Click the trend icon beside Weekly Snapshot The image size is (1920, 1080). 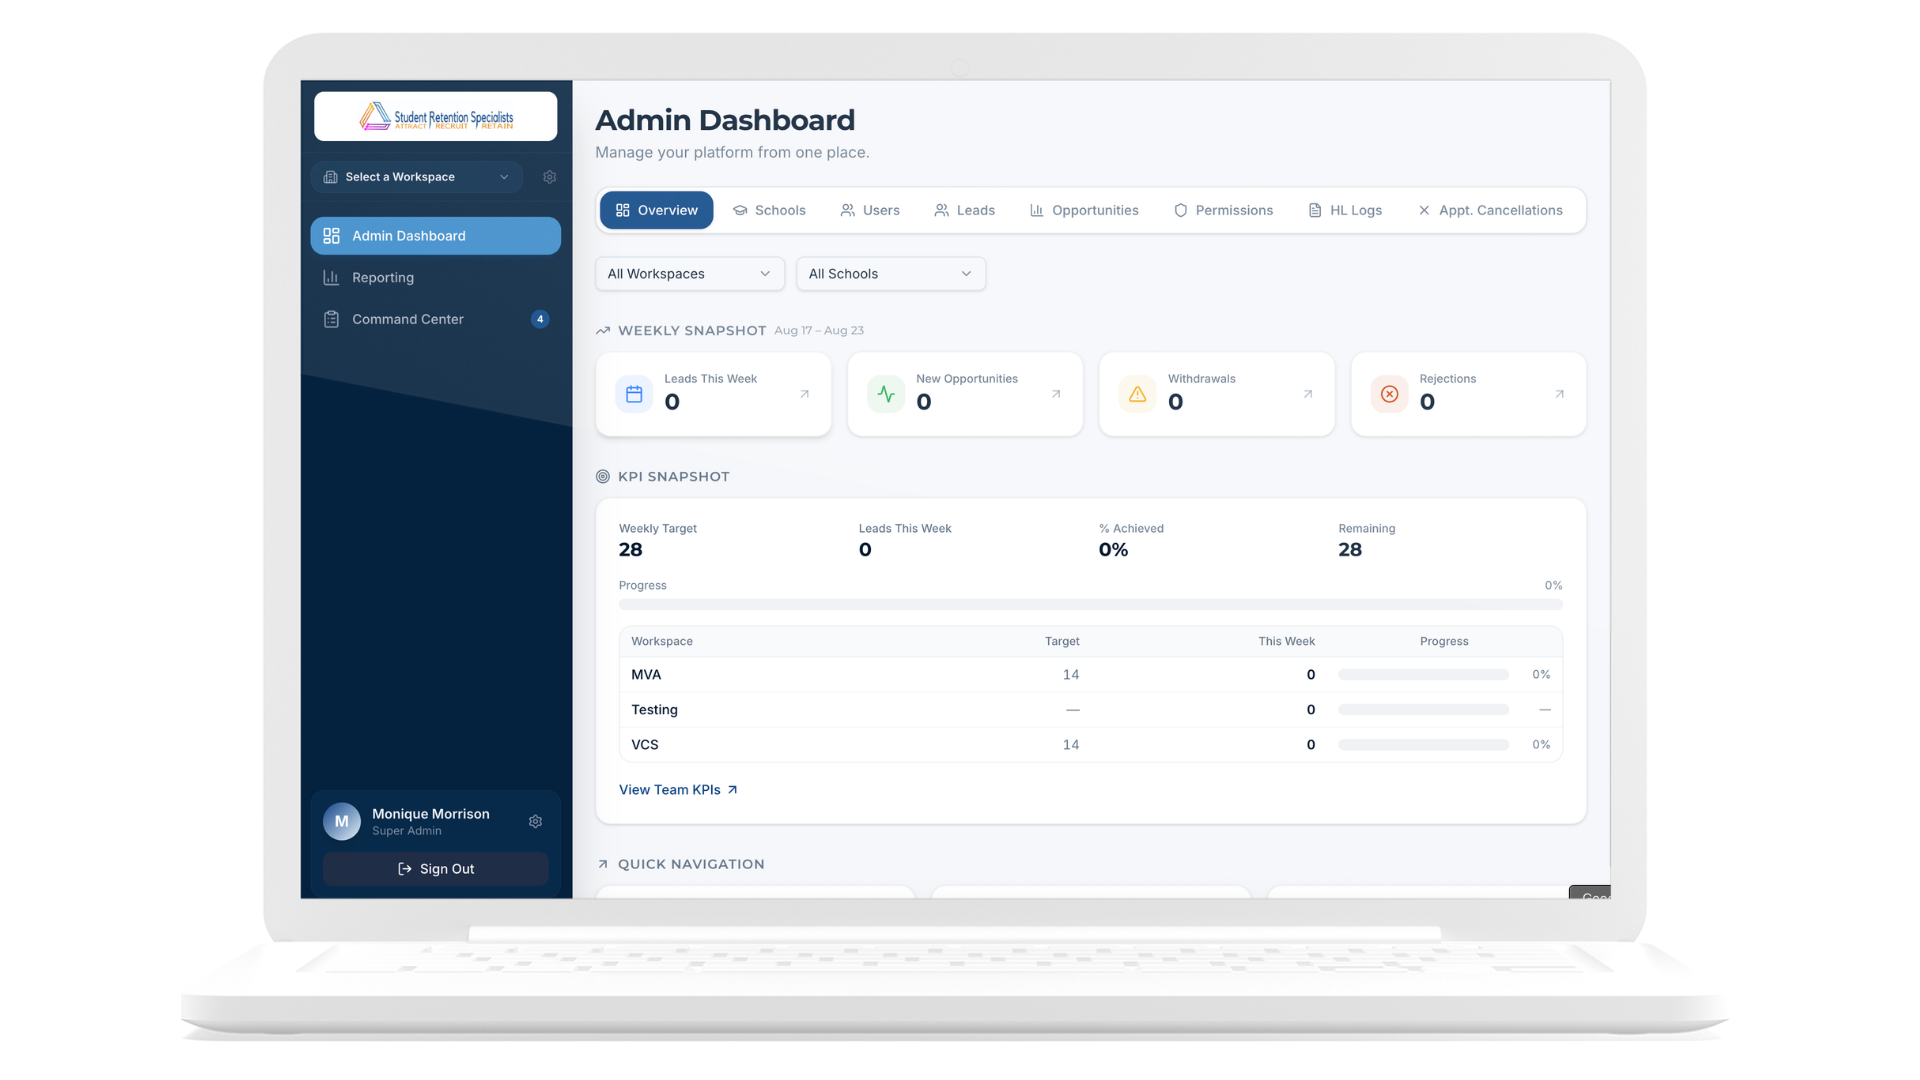(x=603, y=331)
